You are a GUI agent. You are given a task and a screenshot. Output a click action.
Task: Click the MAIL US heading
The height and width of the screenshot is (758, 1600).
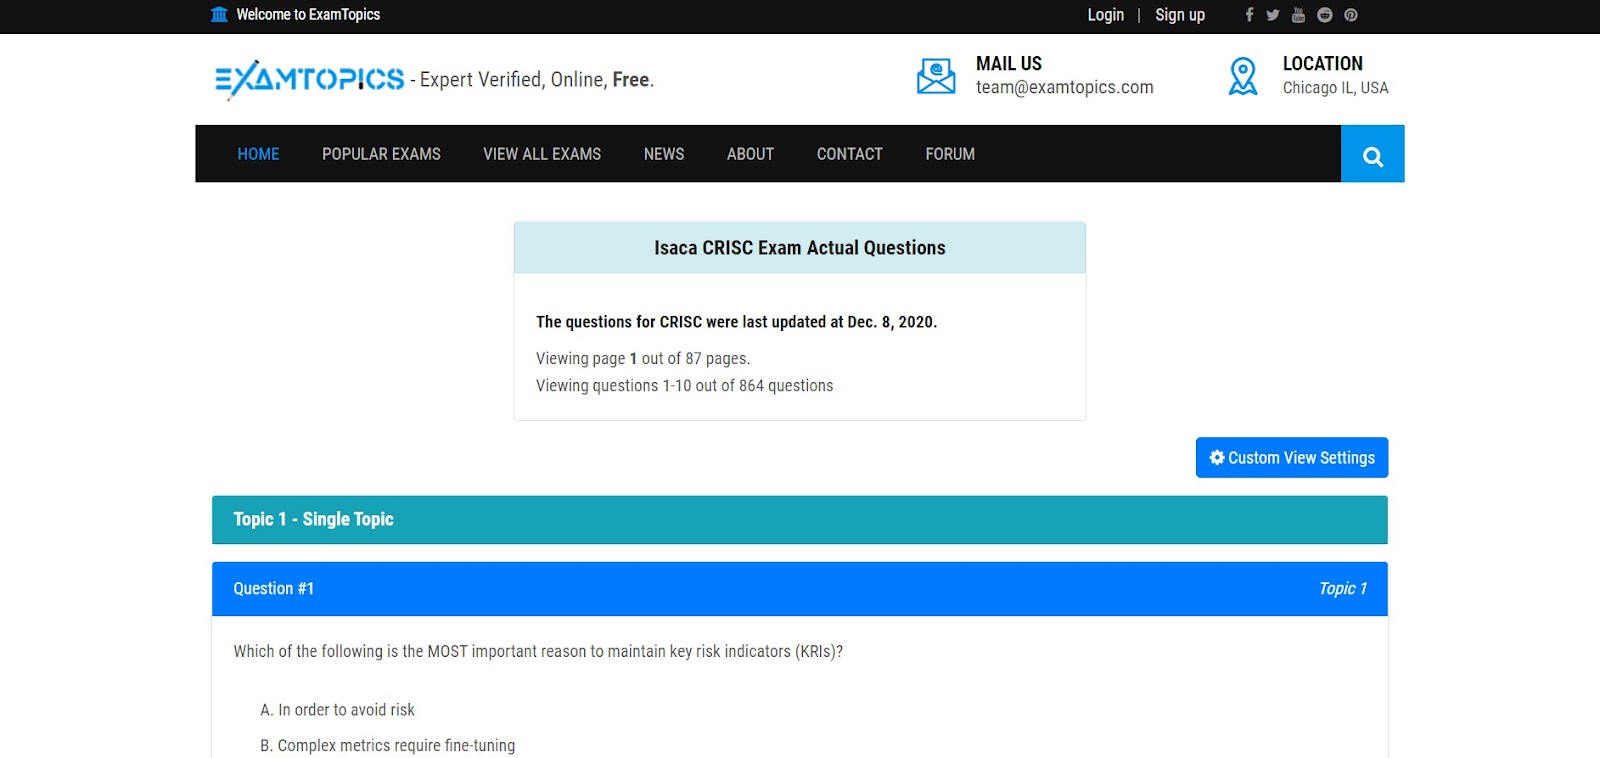[x=1009, y=64]
